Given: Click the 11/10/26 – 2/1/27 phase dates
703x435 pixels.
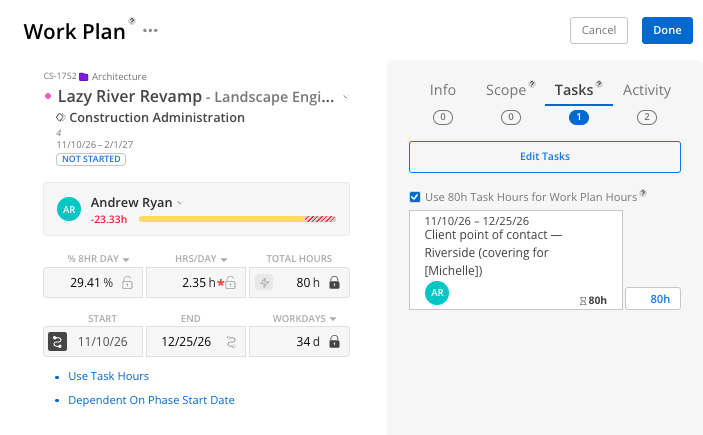Looking at the screenshot, I should (95, 144).
